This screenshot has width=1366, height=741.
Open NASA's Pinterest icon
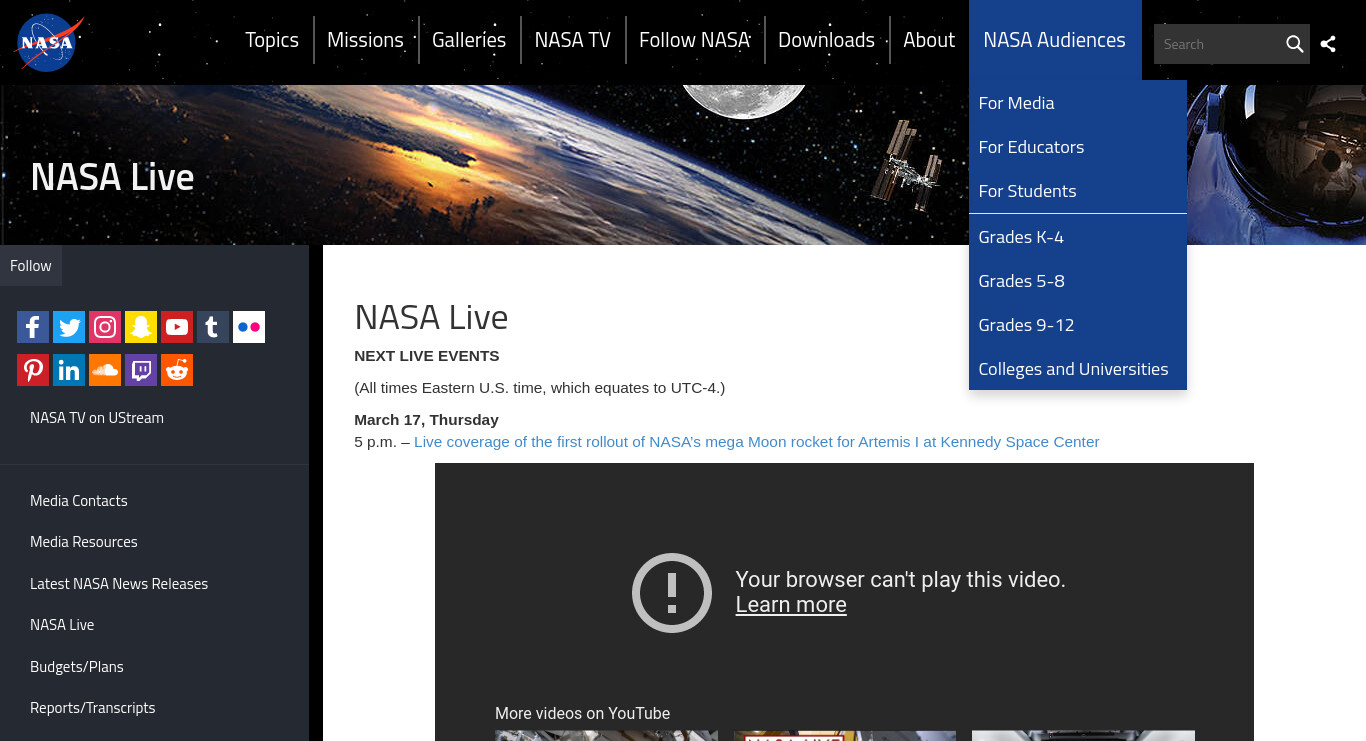pos(33,370)
